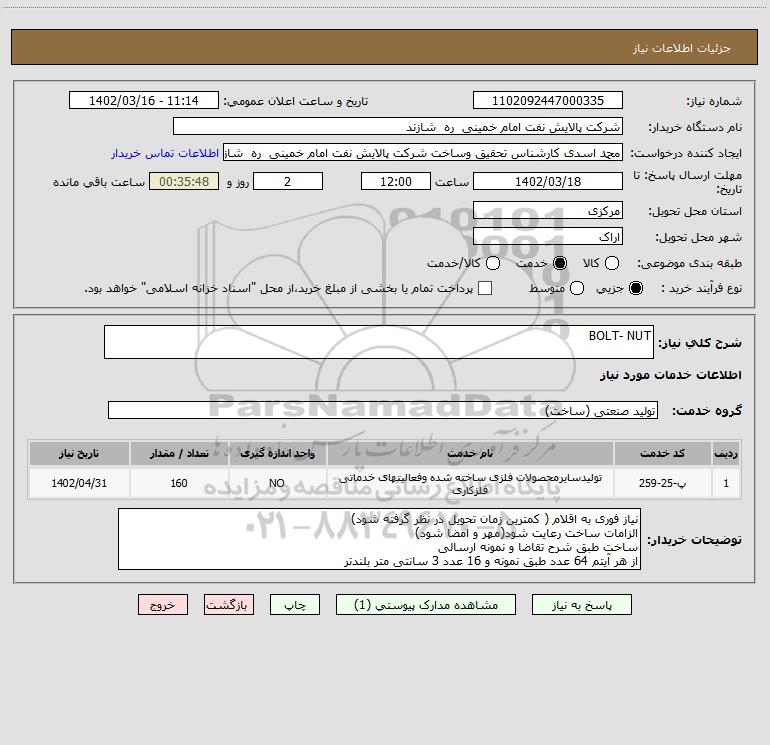Click the واحد اندازه گیری column header
This screenshot has height=745, width=770.
point(277,453)
